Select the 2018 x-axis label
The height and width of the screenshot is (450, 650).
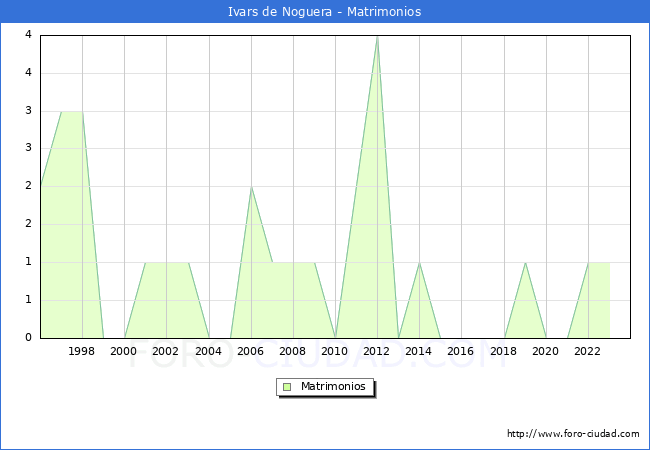pyautogui.click(x=504, y=351)
